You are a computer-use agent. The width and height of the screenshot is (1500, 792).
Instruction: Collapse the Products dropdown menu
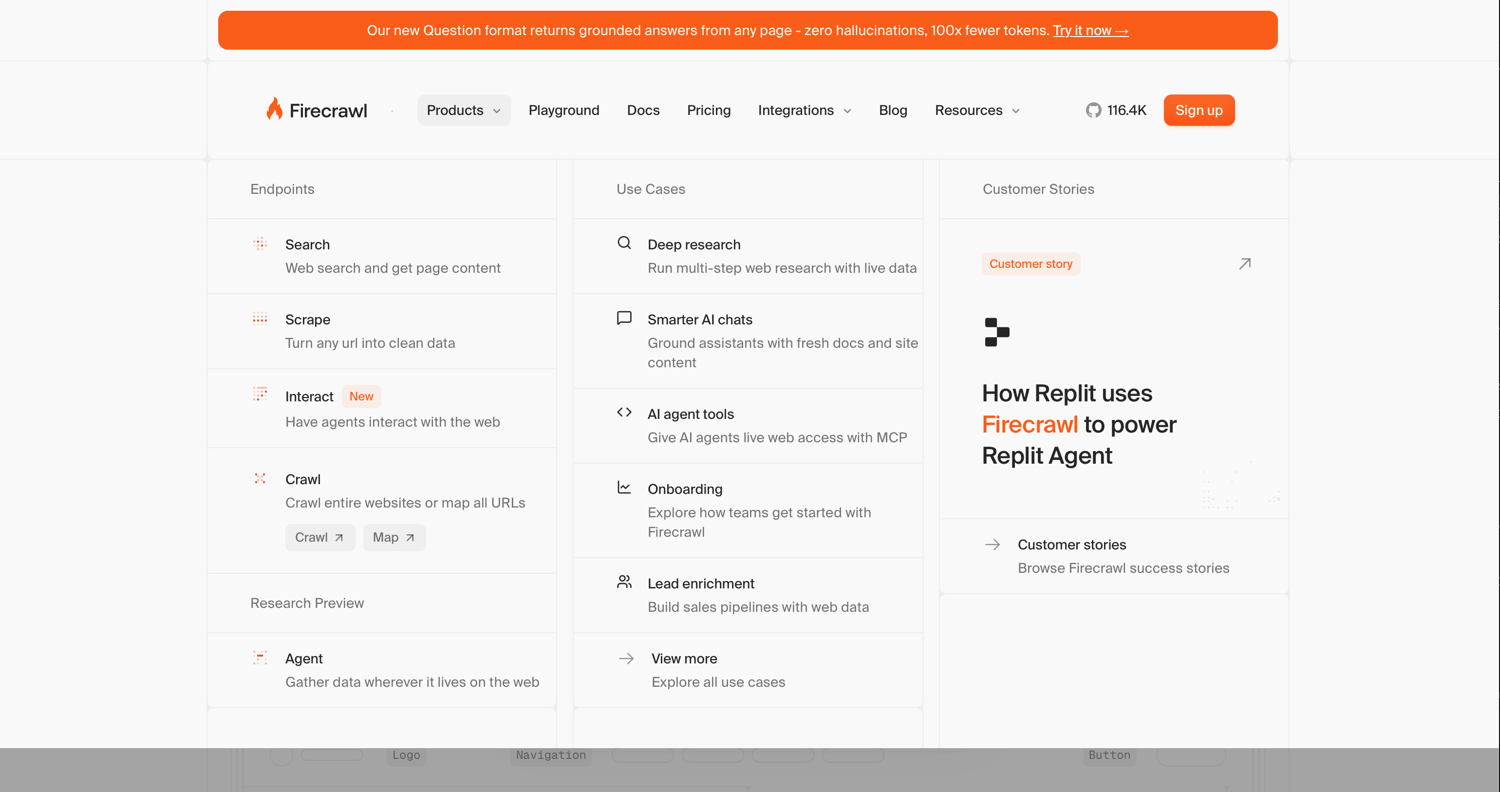pos(464,110)
